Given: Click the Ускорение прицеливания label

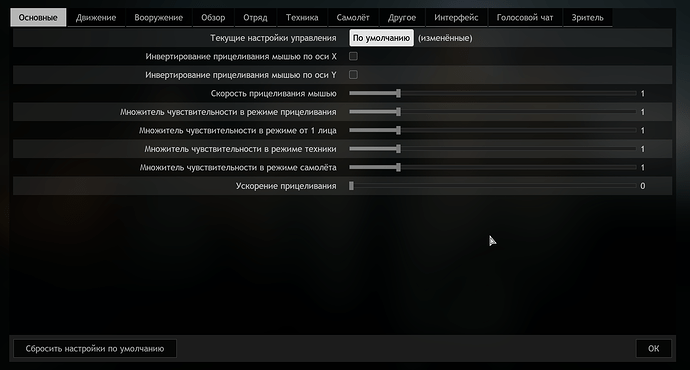Looking at the screenshot, I should tap(286, 186).
